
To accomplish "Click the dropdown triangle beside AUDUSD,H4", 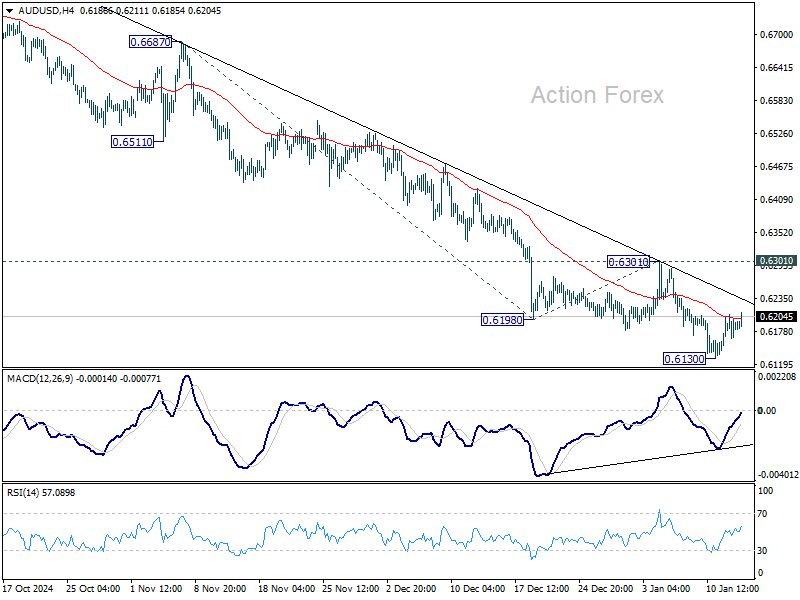I will click(10, 11).
